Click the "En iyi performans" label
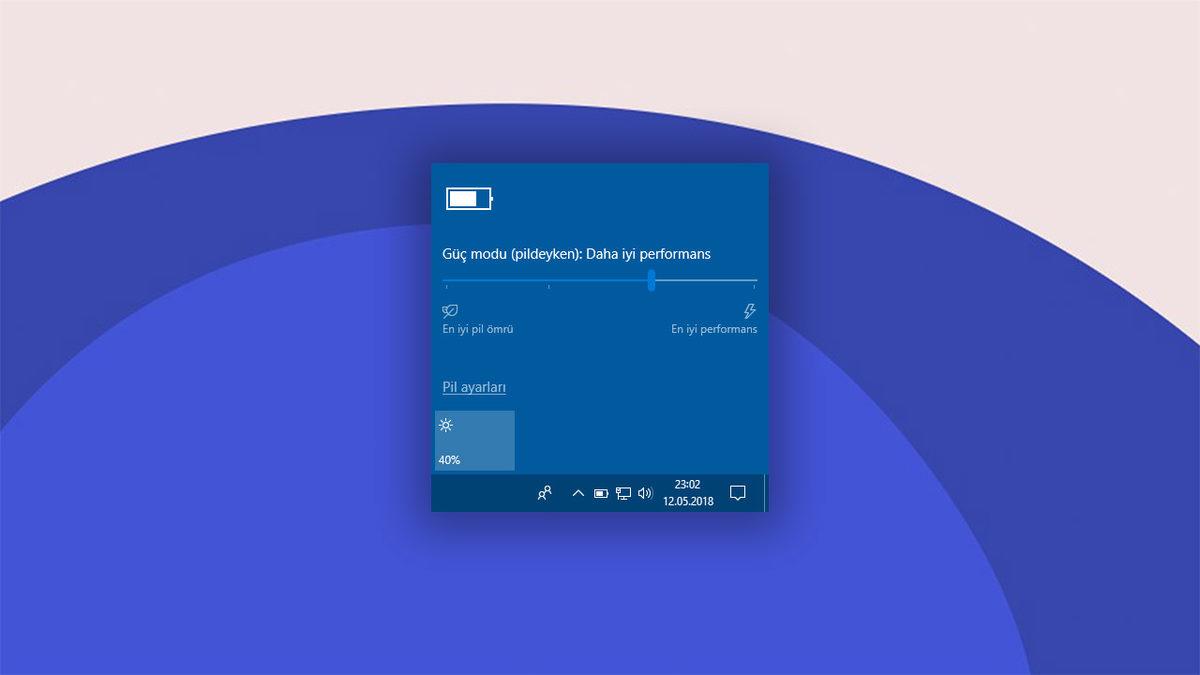Screen dimensions: 1200x675 tap(714, 329)
